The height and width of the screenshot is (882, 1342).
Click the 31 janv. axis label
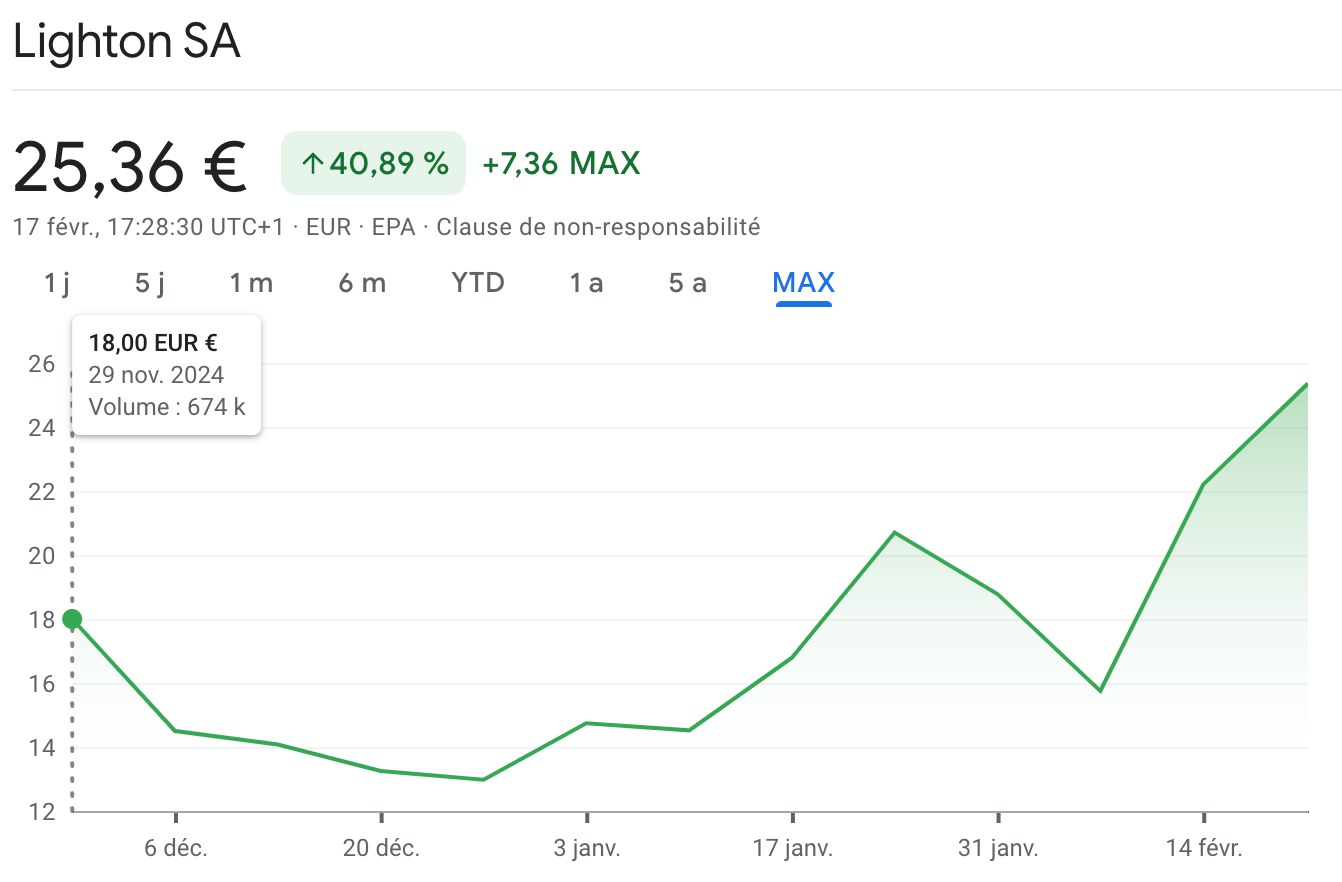click(x=998, y=849)
